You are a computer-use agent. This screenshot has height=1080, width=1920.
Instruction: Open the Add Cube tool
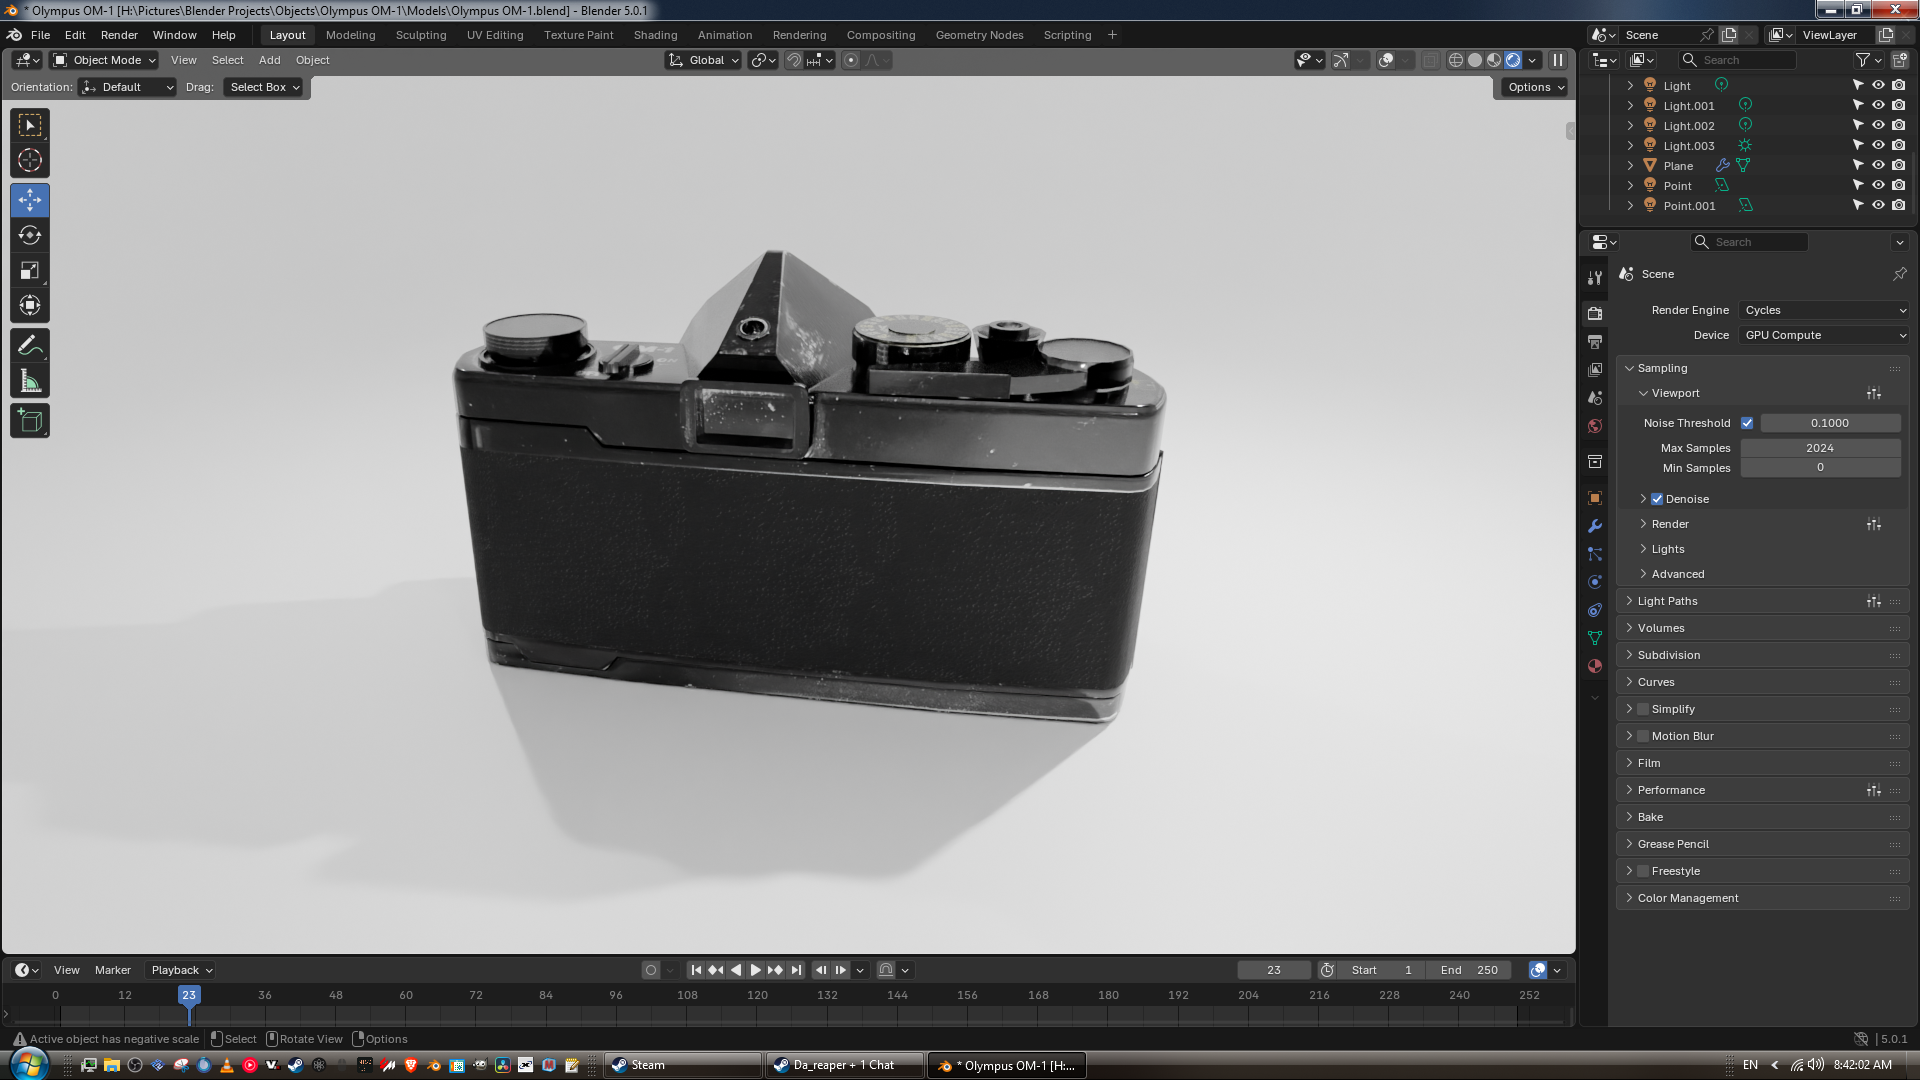[30, 421]
